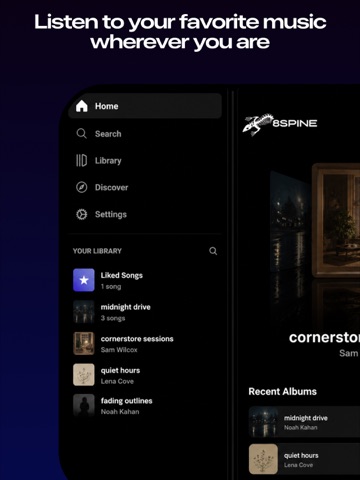
Task: Click cornerstore sessions cover thumbnail in library
Action: (84, 343)
